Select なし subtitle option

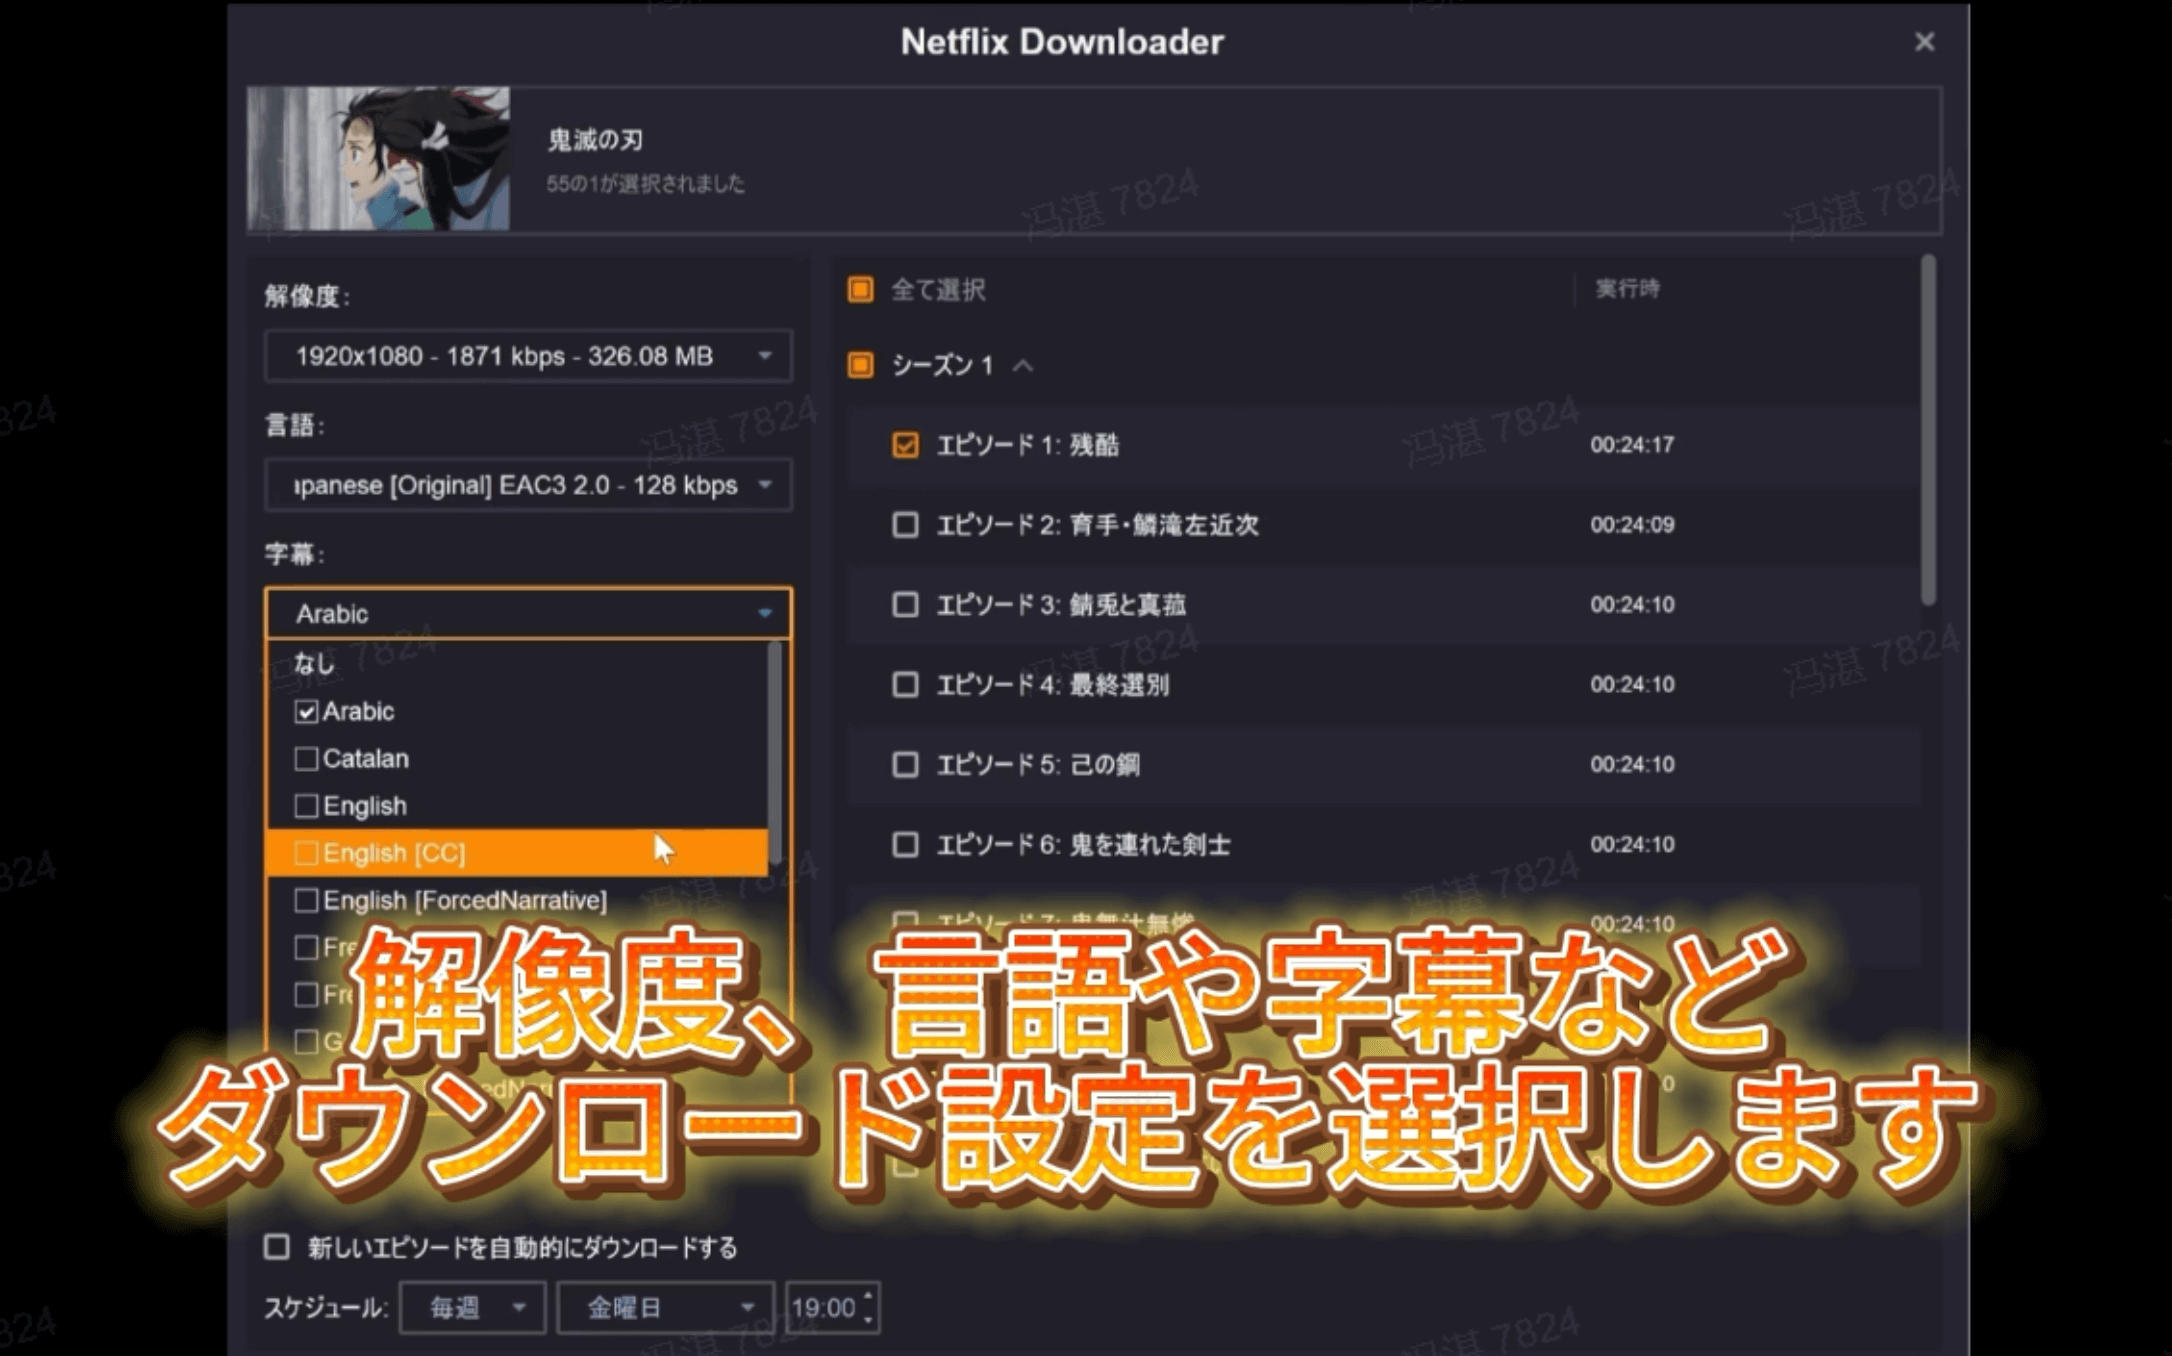pyautogui.click(x=314, y=663)
